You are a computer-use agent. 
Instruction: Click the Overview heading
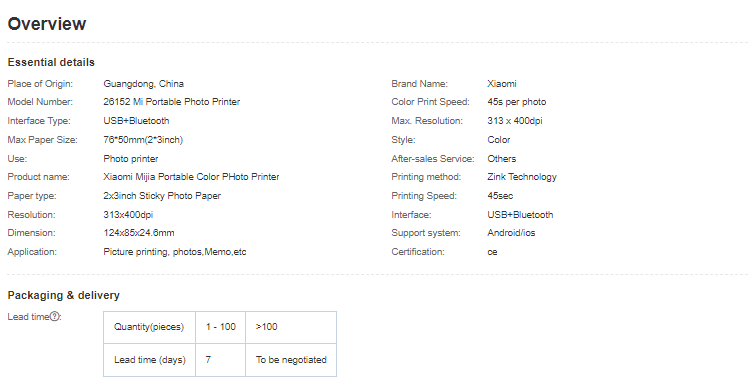47,23
